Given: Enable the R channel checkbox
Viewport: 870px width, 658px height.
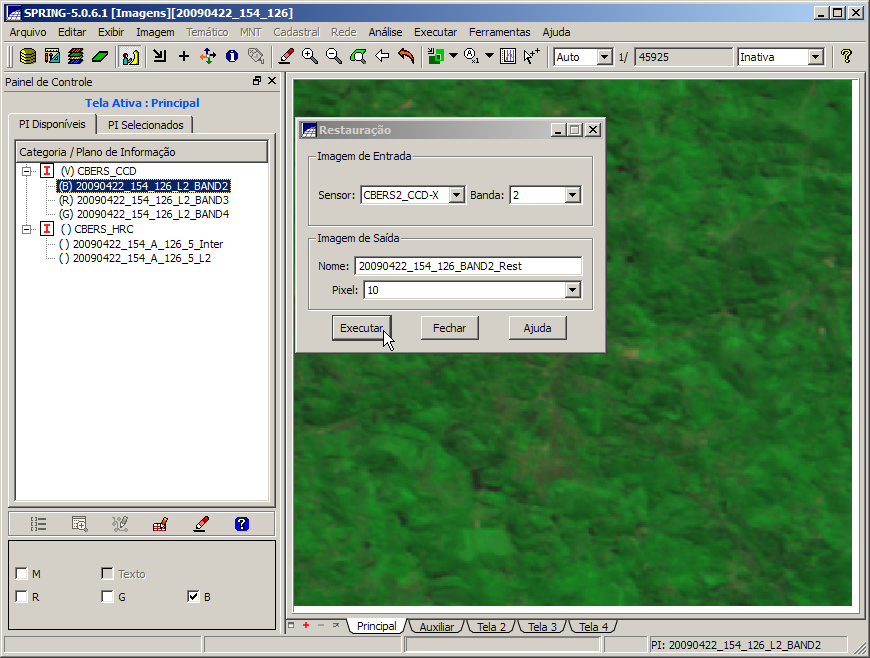Looking at the screenshot, I should point(22,597).
